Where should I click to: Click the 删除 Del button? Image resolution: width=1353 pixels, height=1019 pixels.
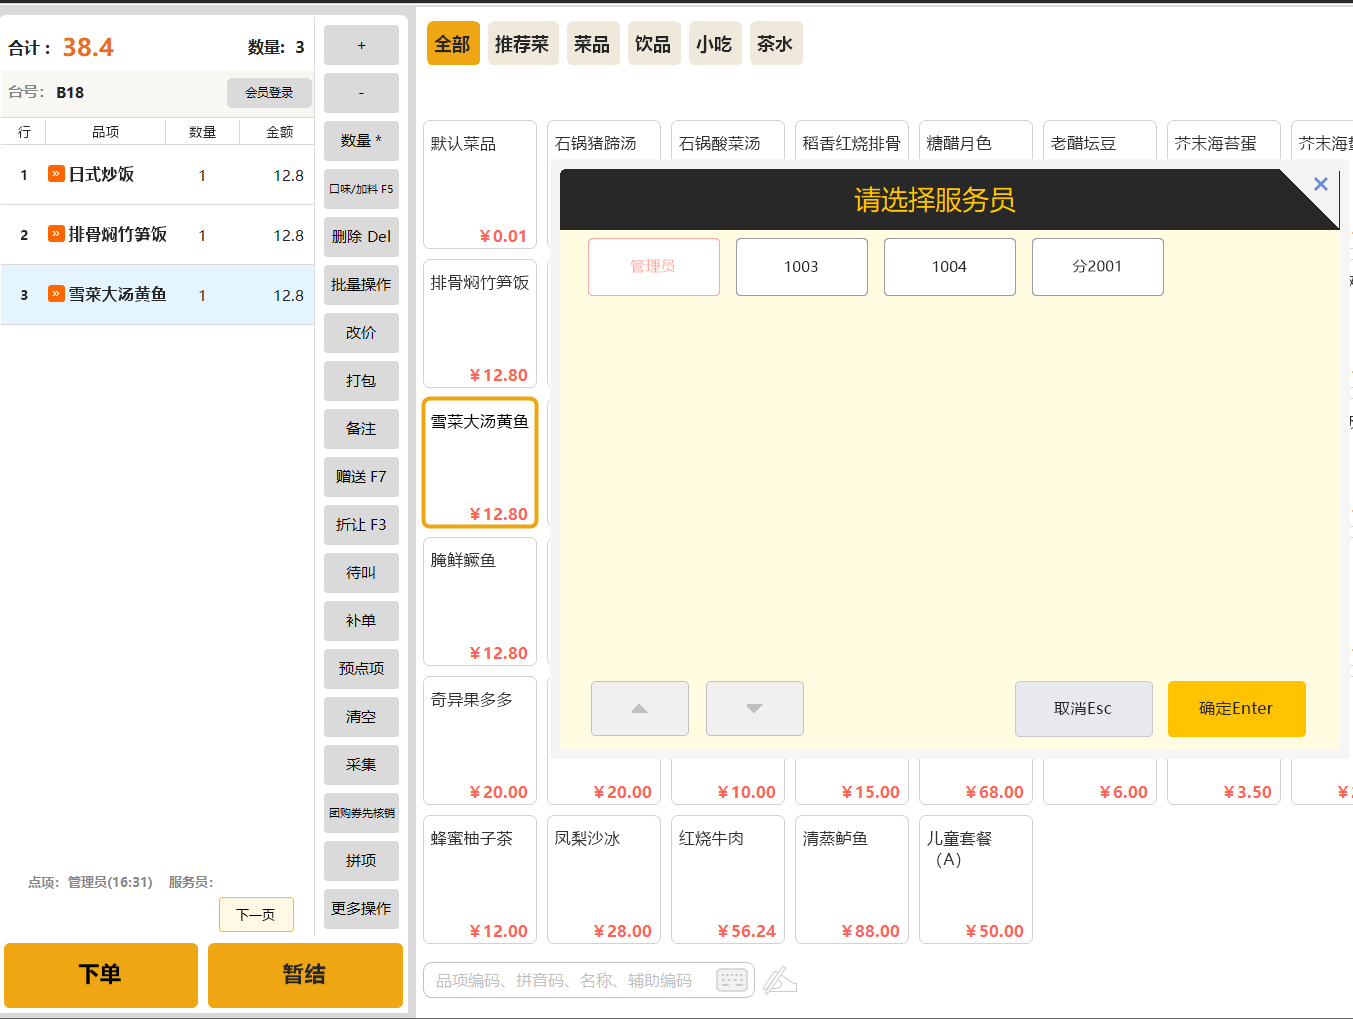click(361, 237)
